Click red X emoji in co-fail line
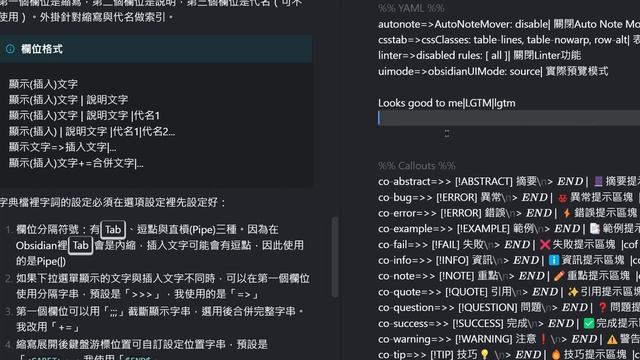640x360 pixels. point(545,244)
